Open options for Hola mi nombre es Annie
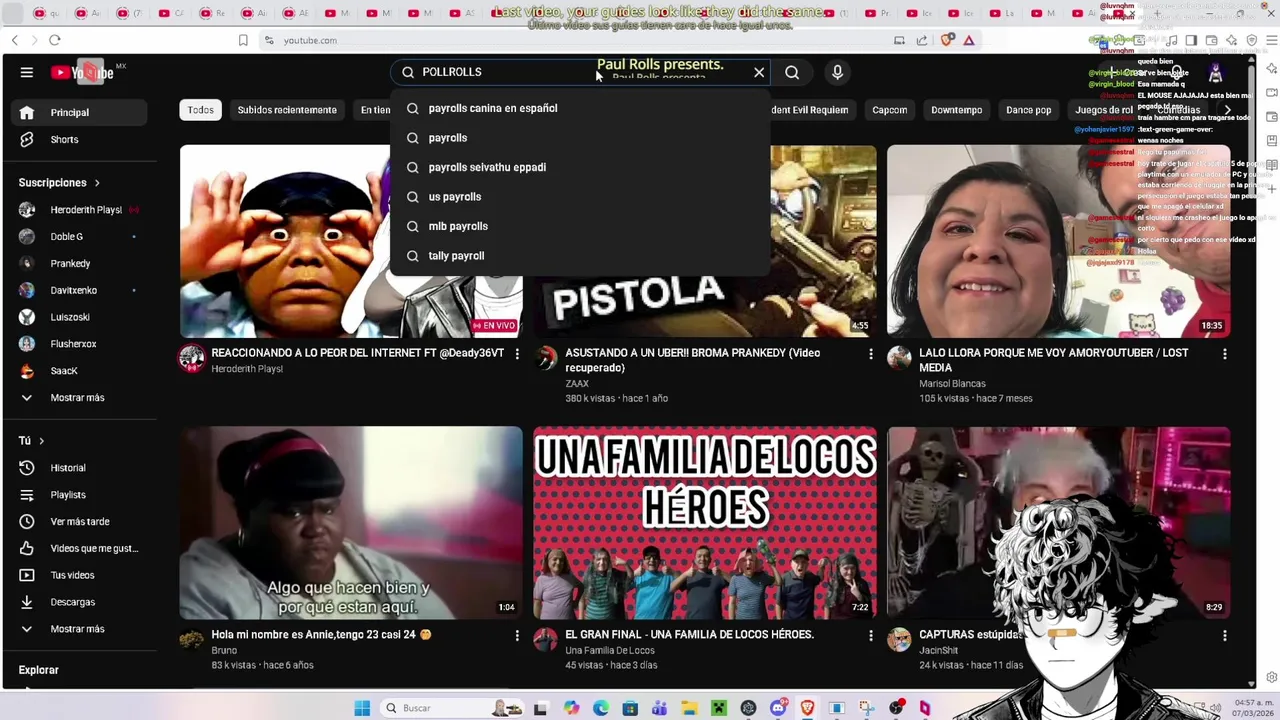Viewport: 1280px width, 720px height. 517,636
